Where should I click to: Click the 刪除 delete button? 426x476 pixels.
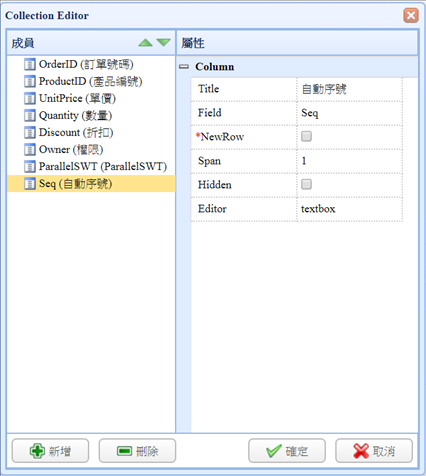point(137,451)
